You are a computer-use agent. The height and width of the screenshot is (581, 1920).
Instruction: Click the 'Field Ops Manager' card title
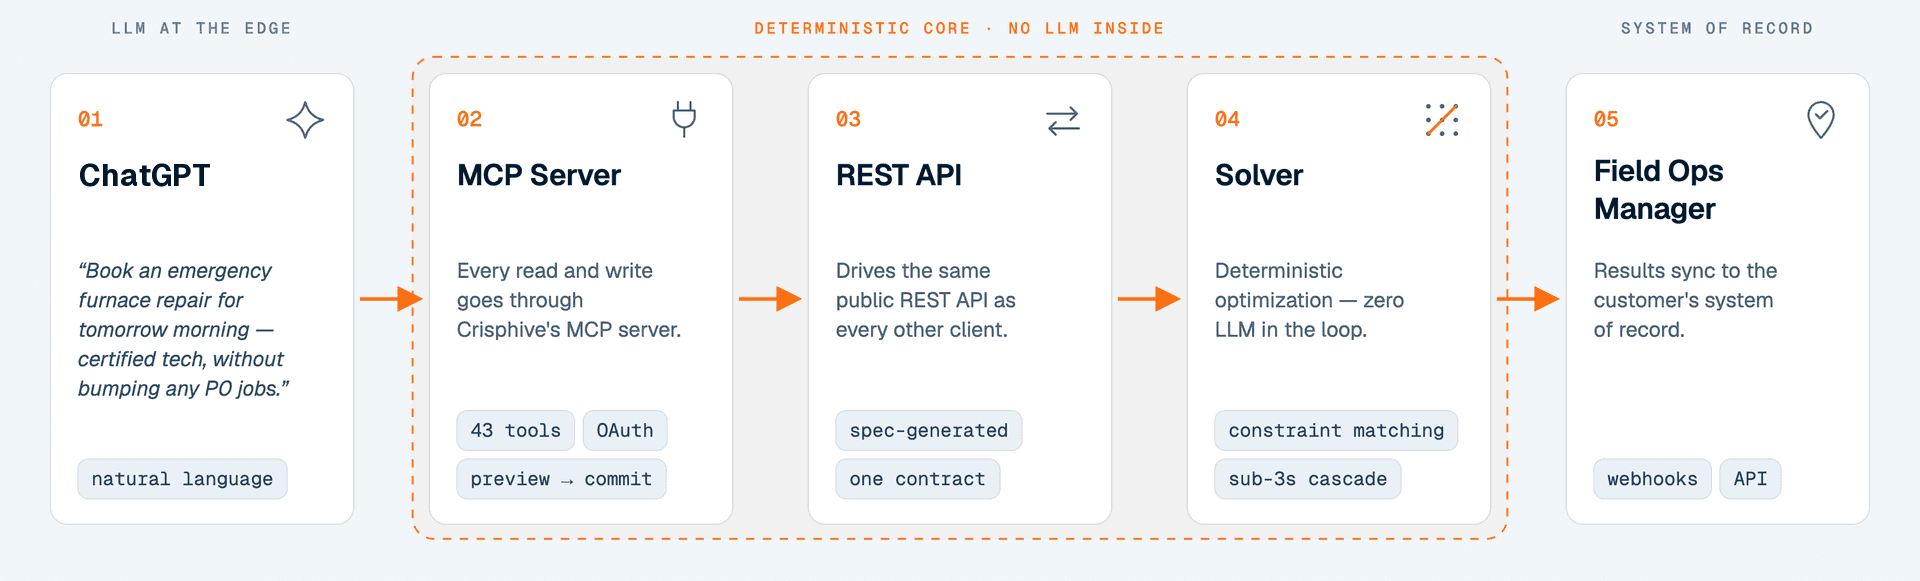coord(1659,190)
